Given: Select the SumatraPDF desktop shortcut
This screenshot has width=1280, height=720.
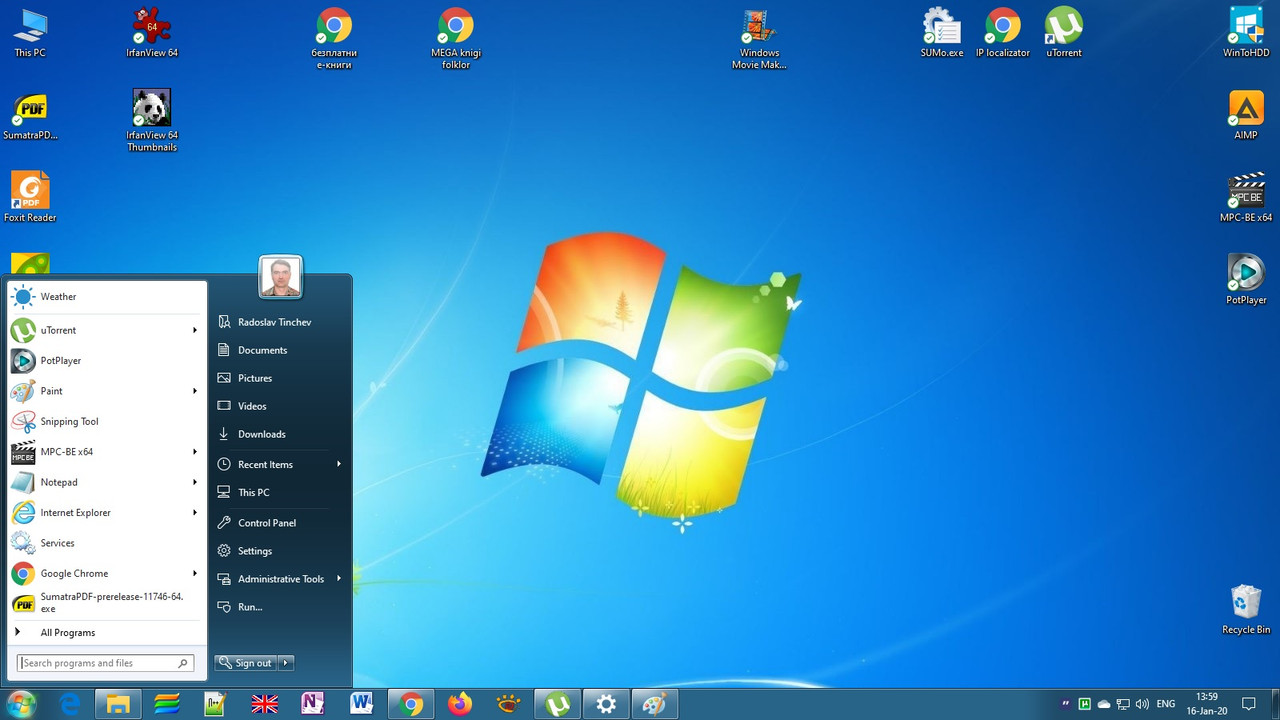Looking at the screenshot, I should click(30, 115).
